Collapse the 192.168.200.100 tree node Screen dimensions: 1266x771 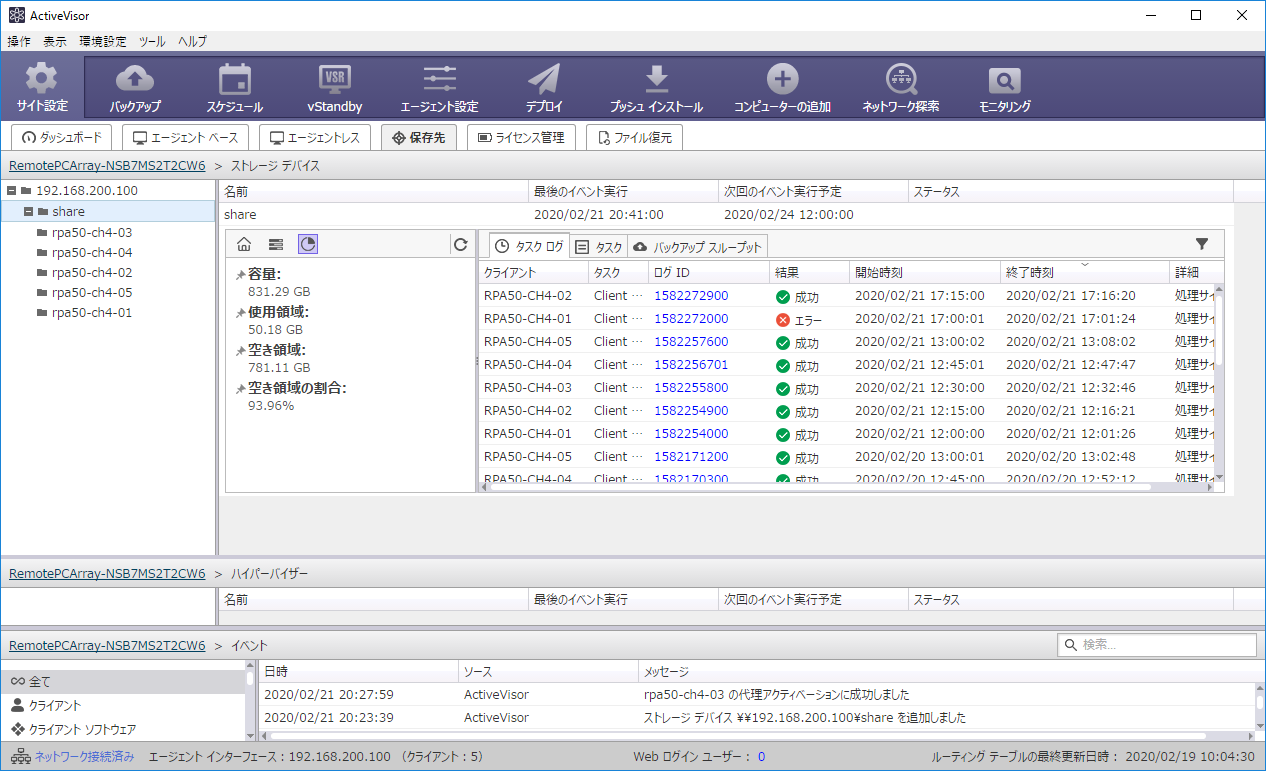(11, 190)
